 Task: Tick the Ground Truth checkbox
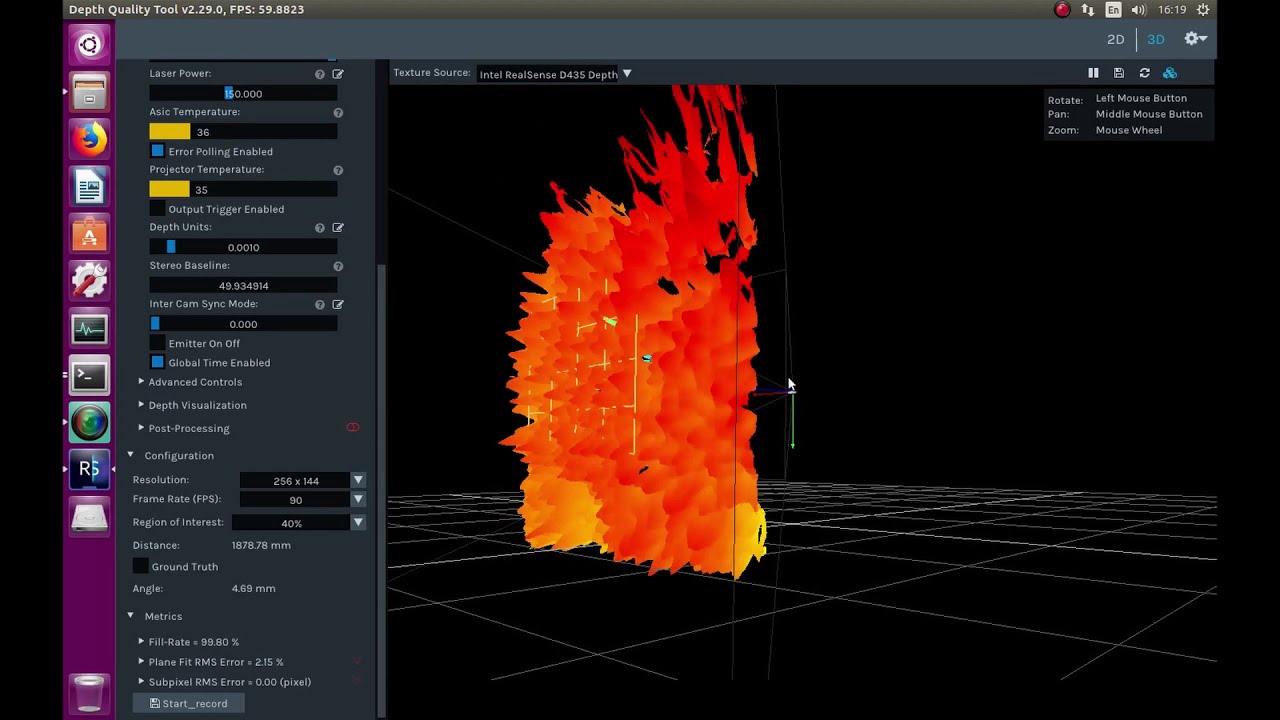coord(141,567)
